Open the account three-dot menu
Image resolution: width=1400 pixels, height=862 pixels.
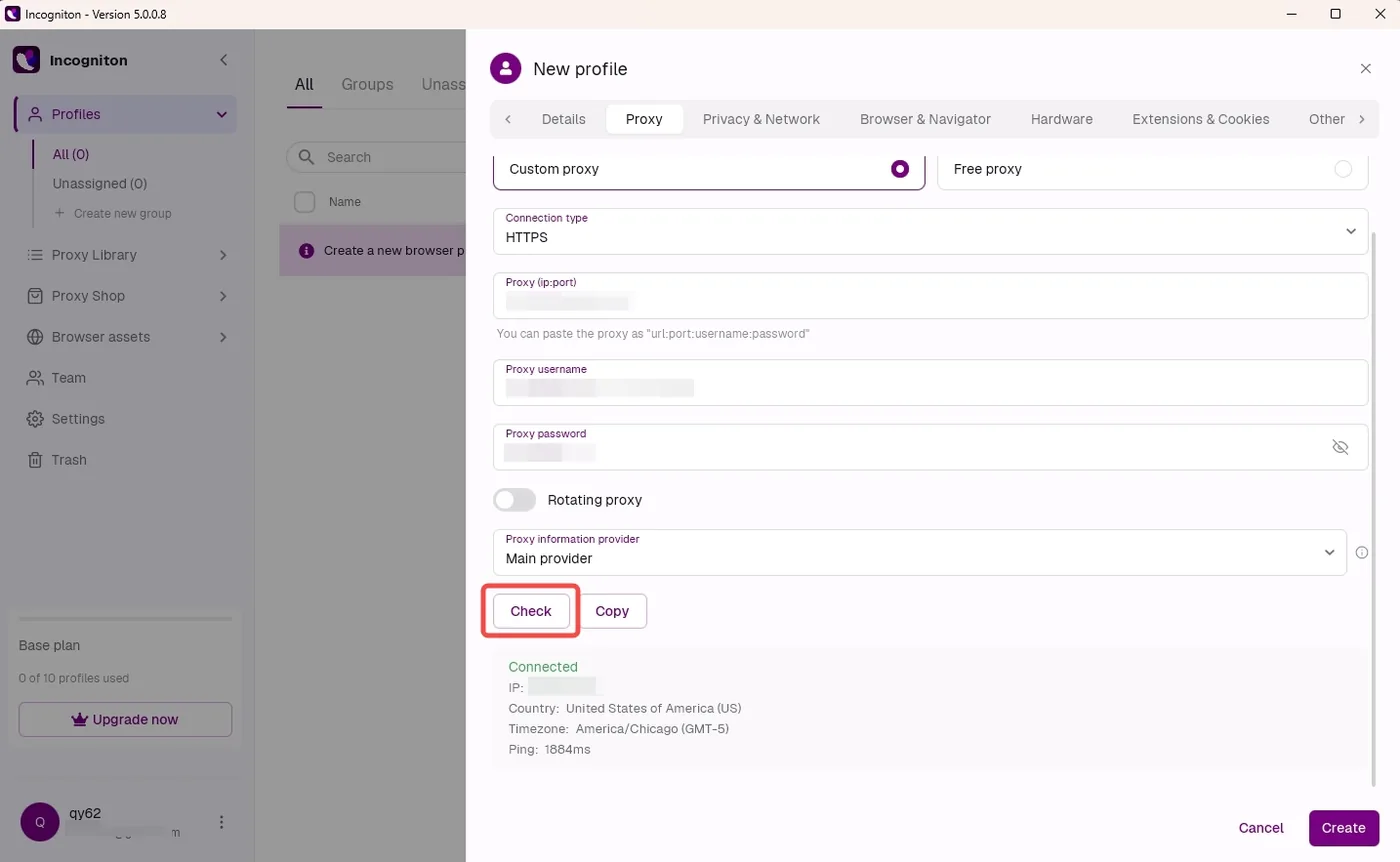(x=222, y=822)
